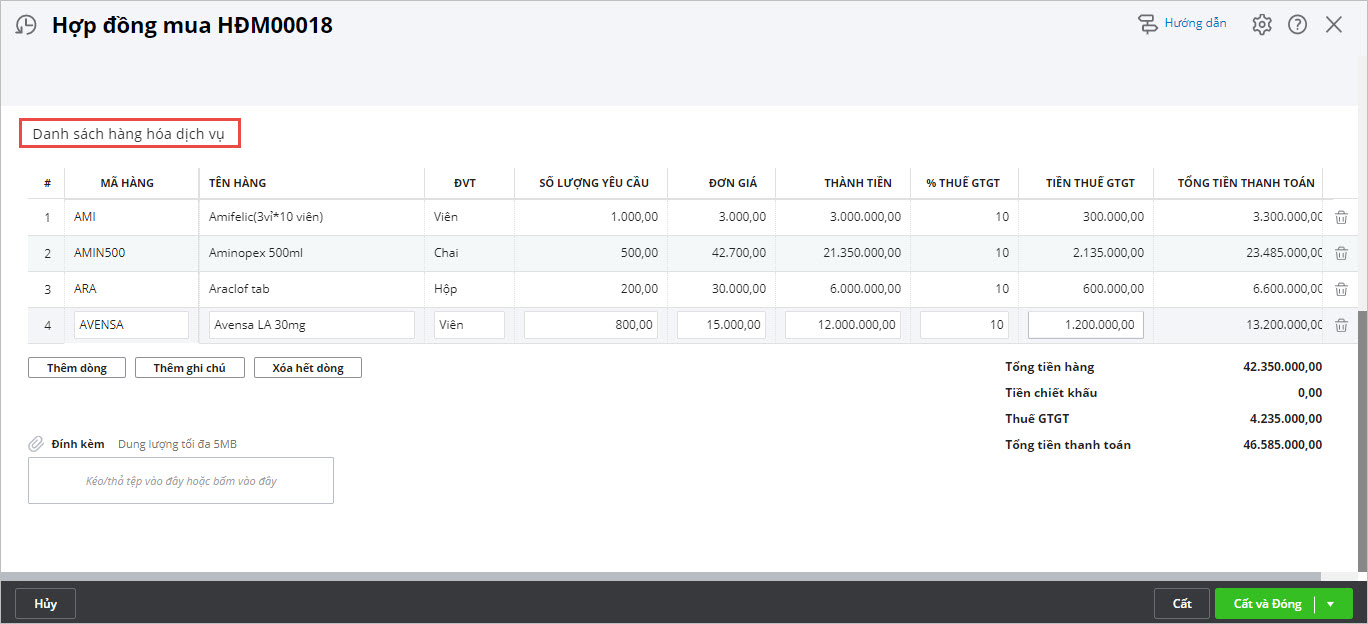Delete the AVENSA row via trash icon
The image size is (1368, 624).
click(x=1341, y=325)
